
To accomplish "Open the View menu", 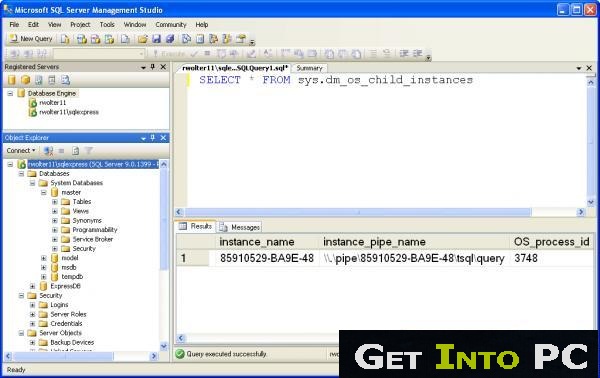I will point(54,24).
